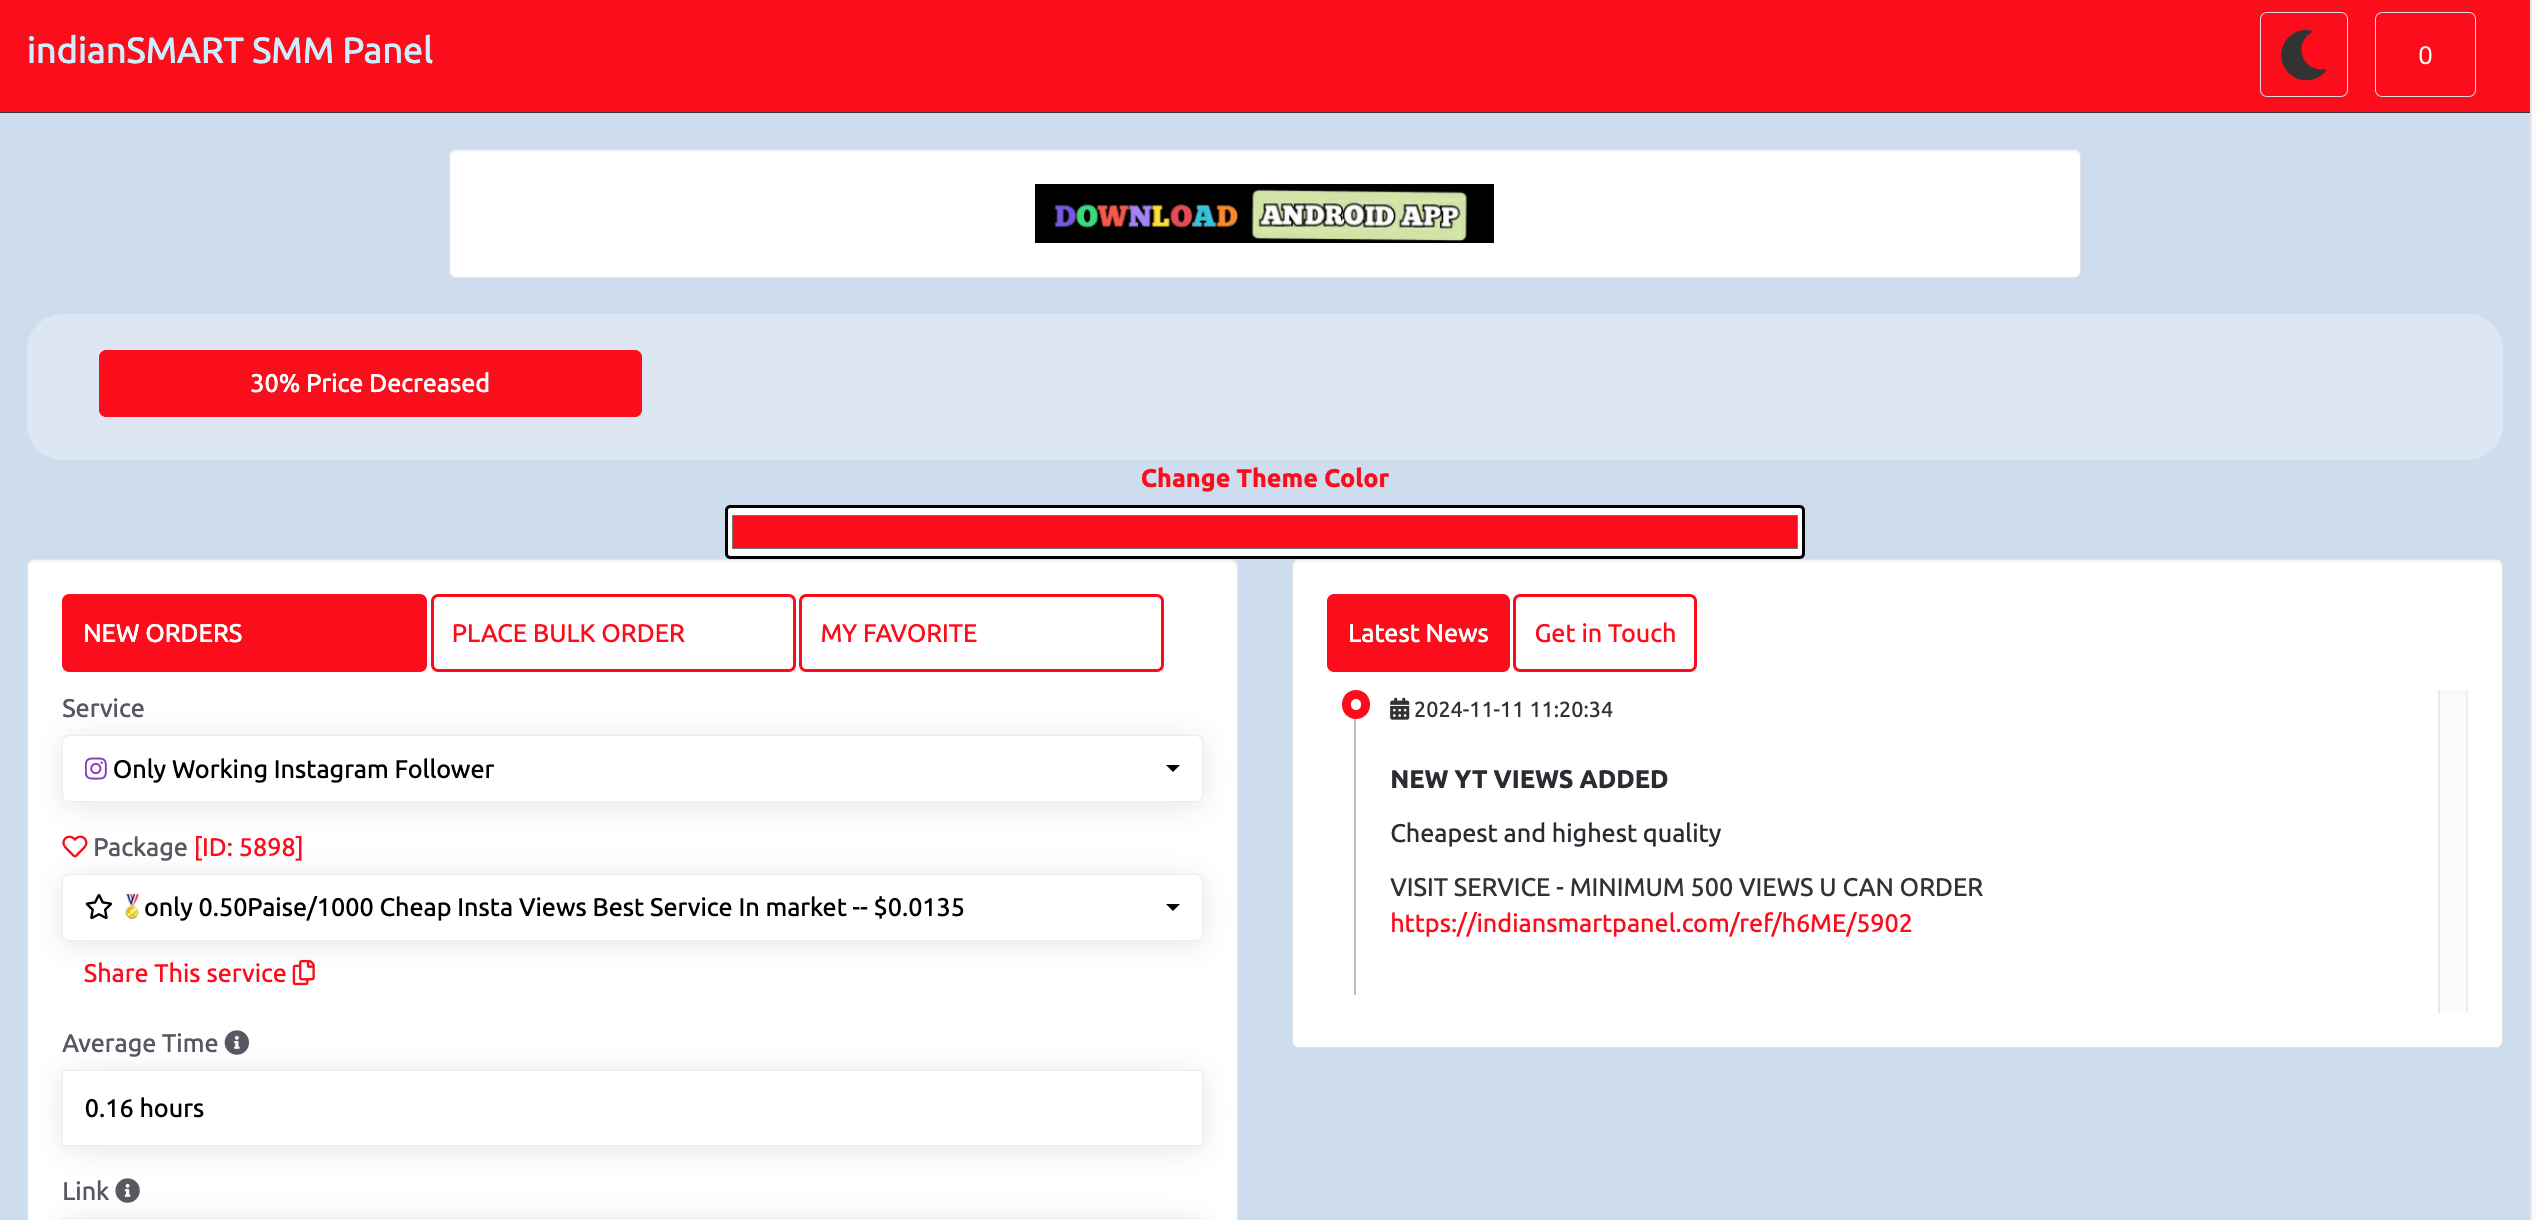Click the copy icon beside Share This service
Screen dimensions: 2536x1220
click(303, 972)
